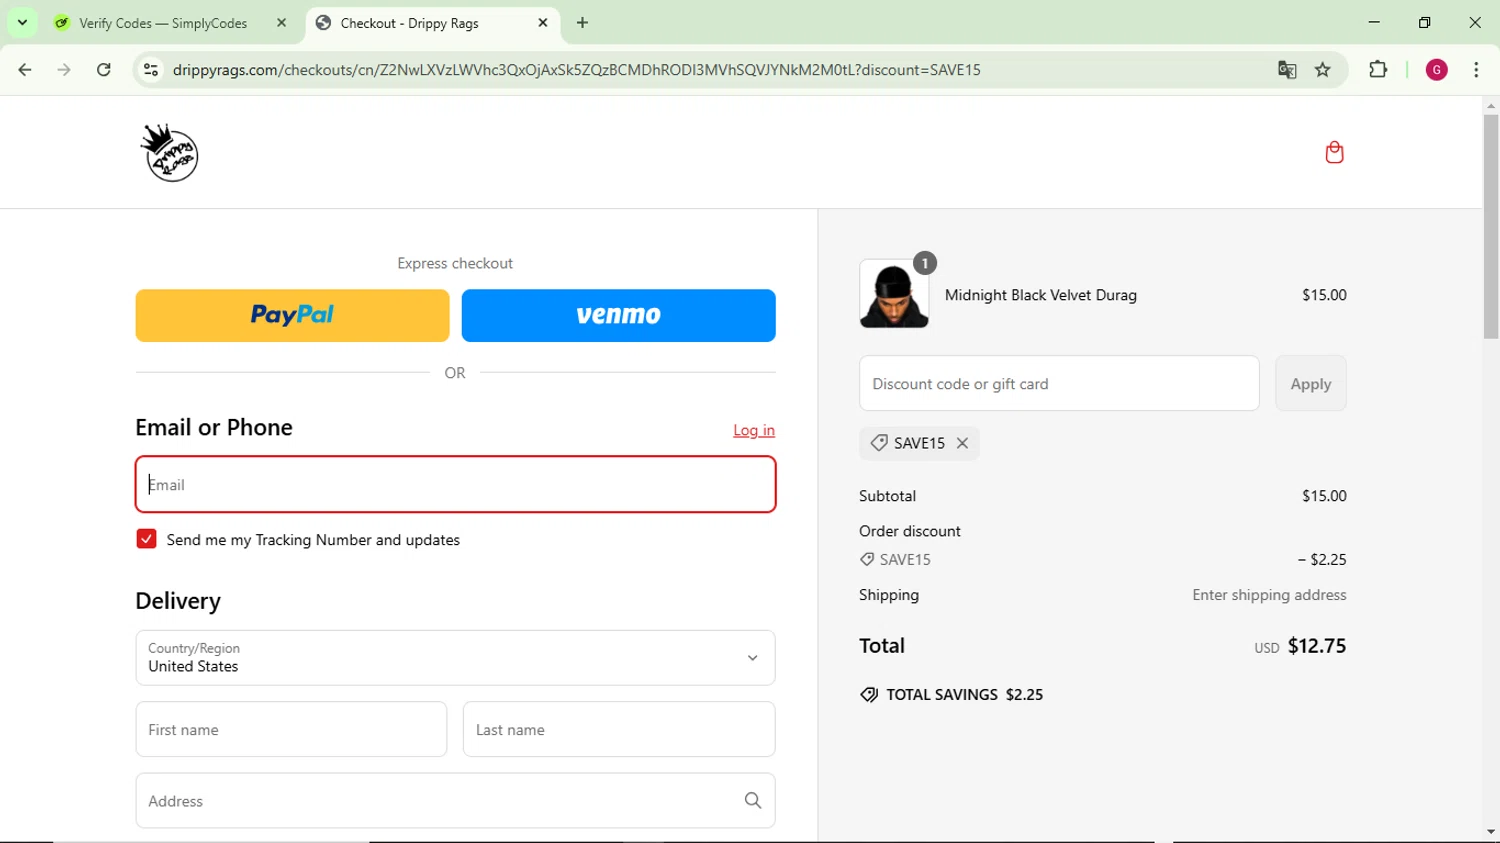Open the Extensions puzzle icon
This screenshot has height=843, width=1500.
(x=1378, y=70)
